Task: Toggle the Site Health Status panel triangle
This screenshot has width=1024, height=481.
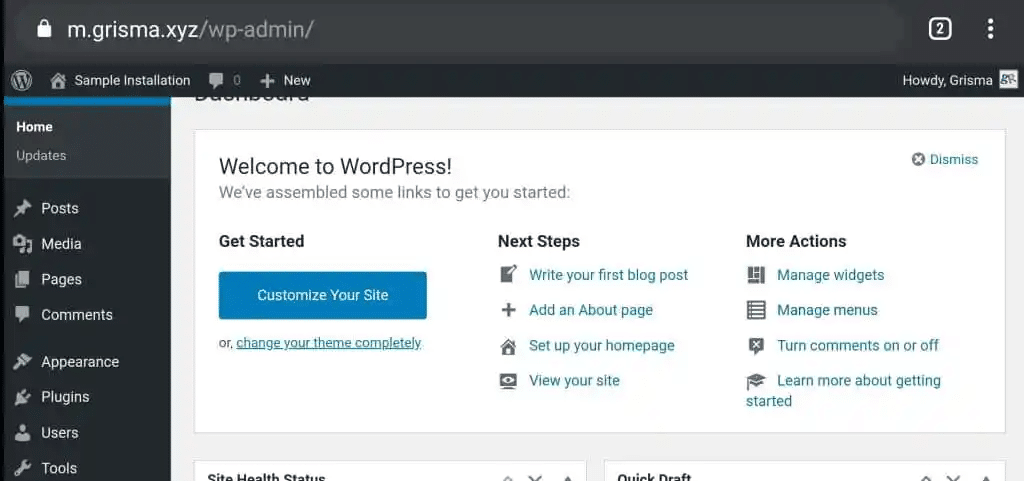Action: click(x=568, y=478)
